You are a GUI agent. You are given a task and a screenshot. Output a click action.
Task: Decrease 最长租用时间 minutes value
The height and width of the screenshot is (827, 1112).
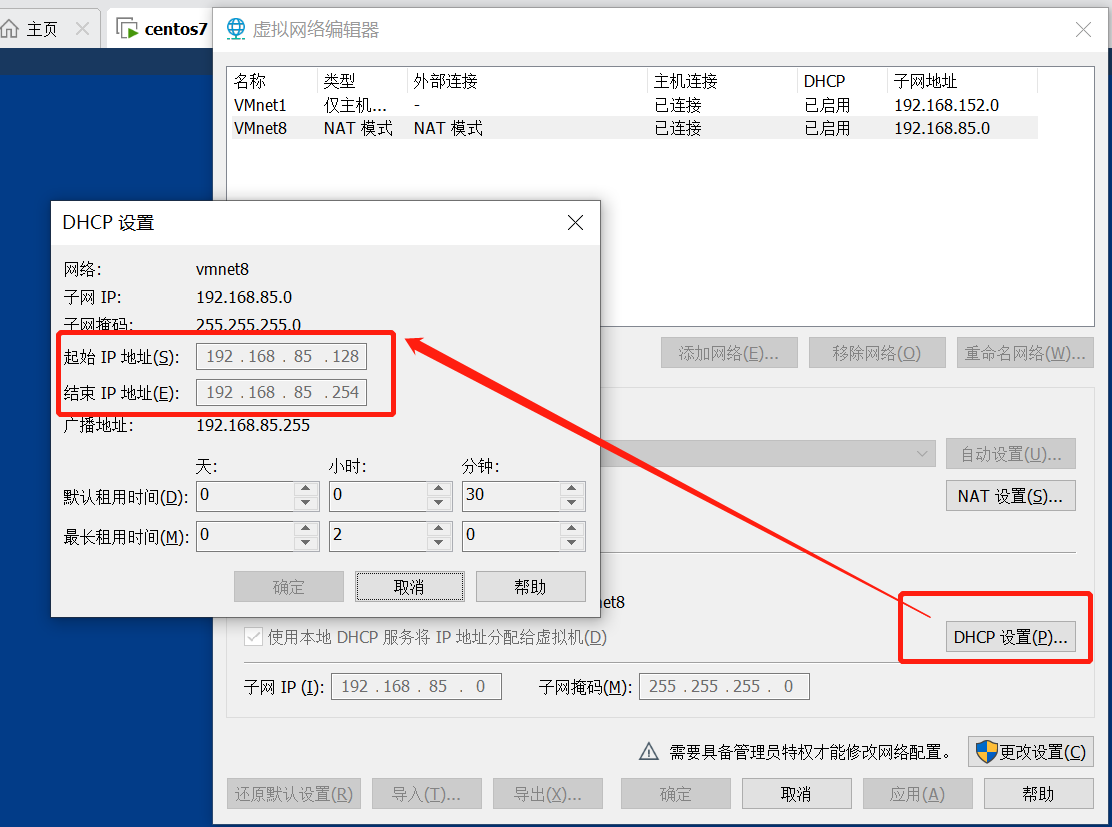click(572, 543)
